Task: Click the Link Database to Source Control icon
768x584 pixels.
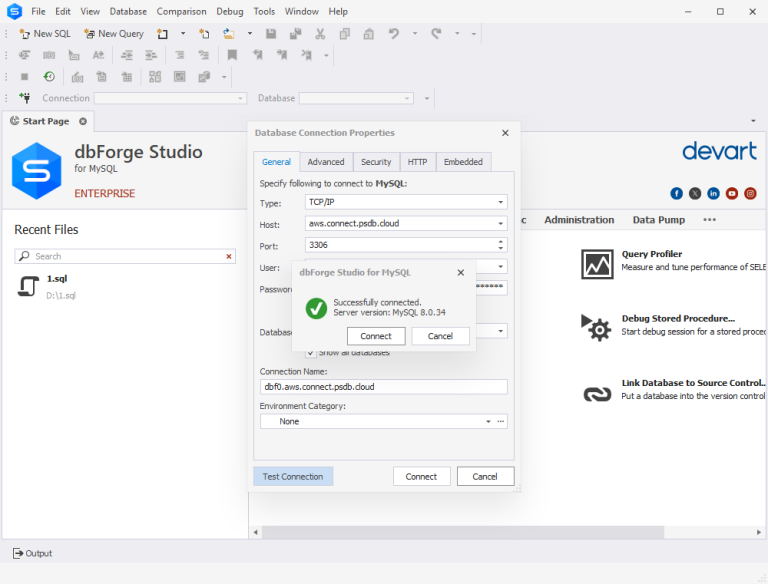Action: click(x=597, y=392)
